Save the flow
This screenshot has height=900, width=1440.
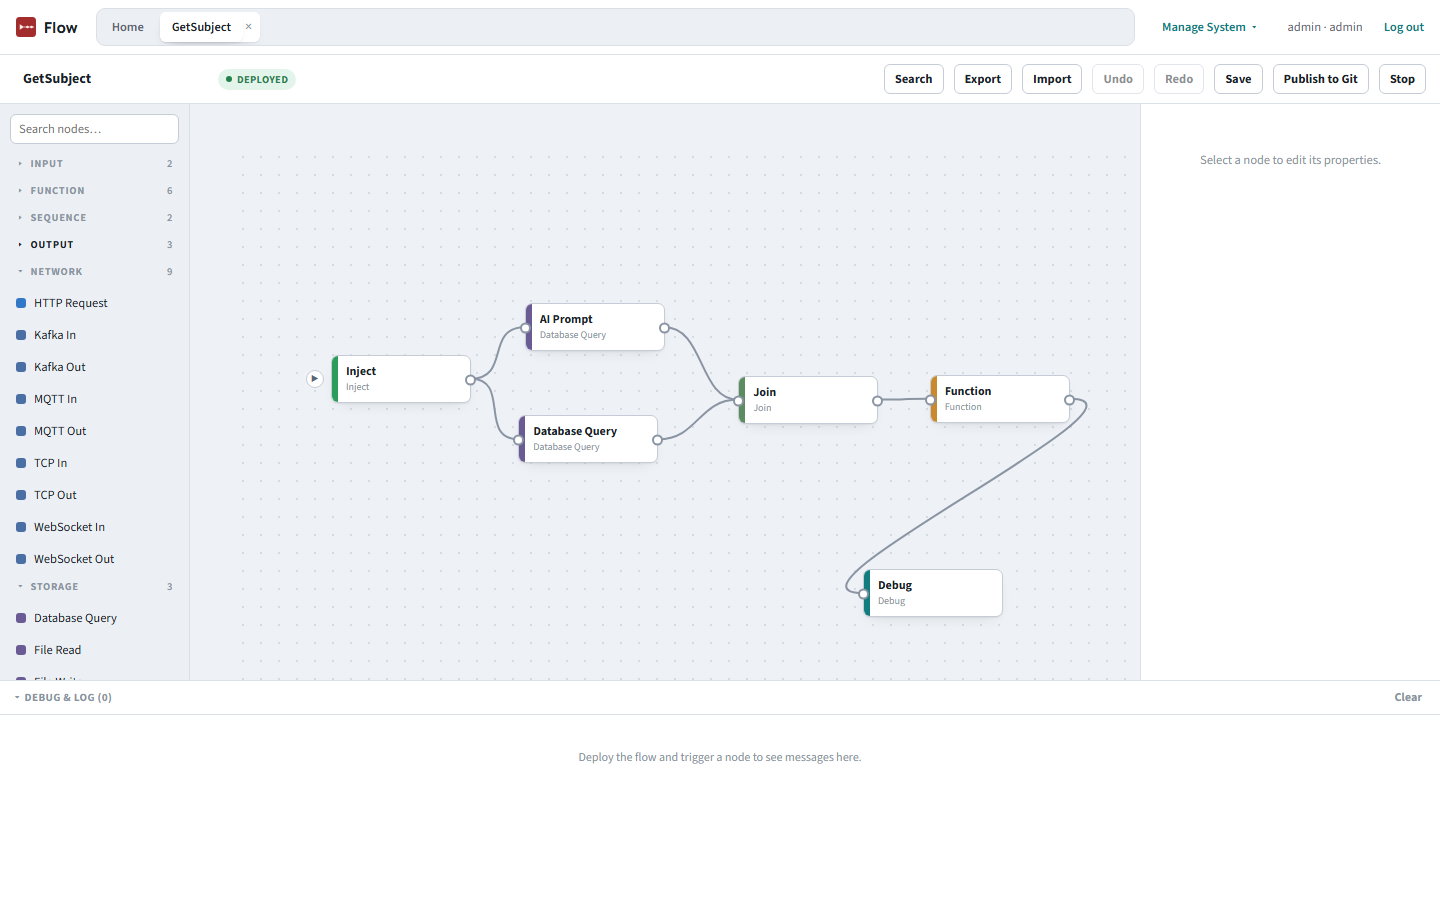1239,79
